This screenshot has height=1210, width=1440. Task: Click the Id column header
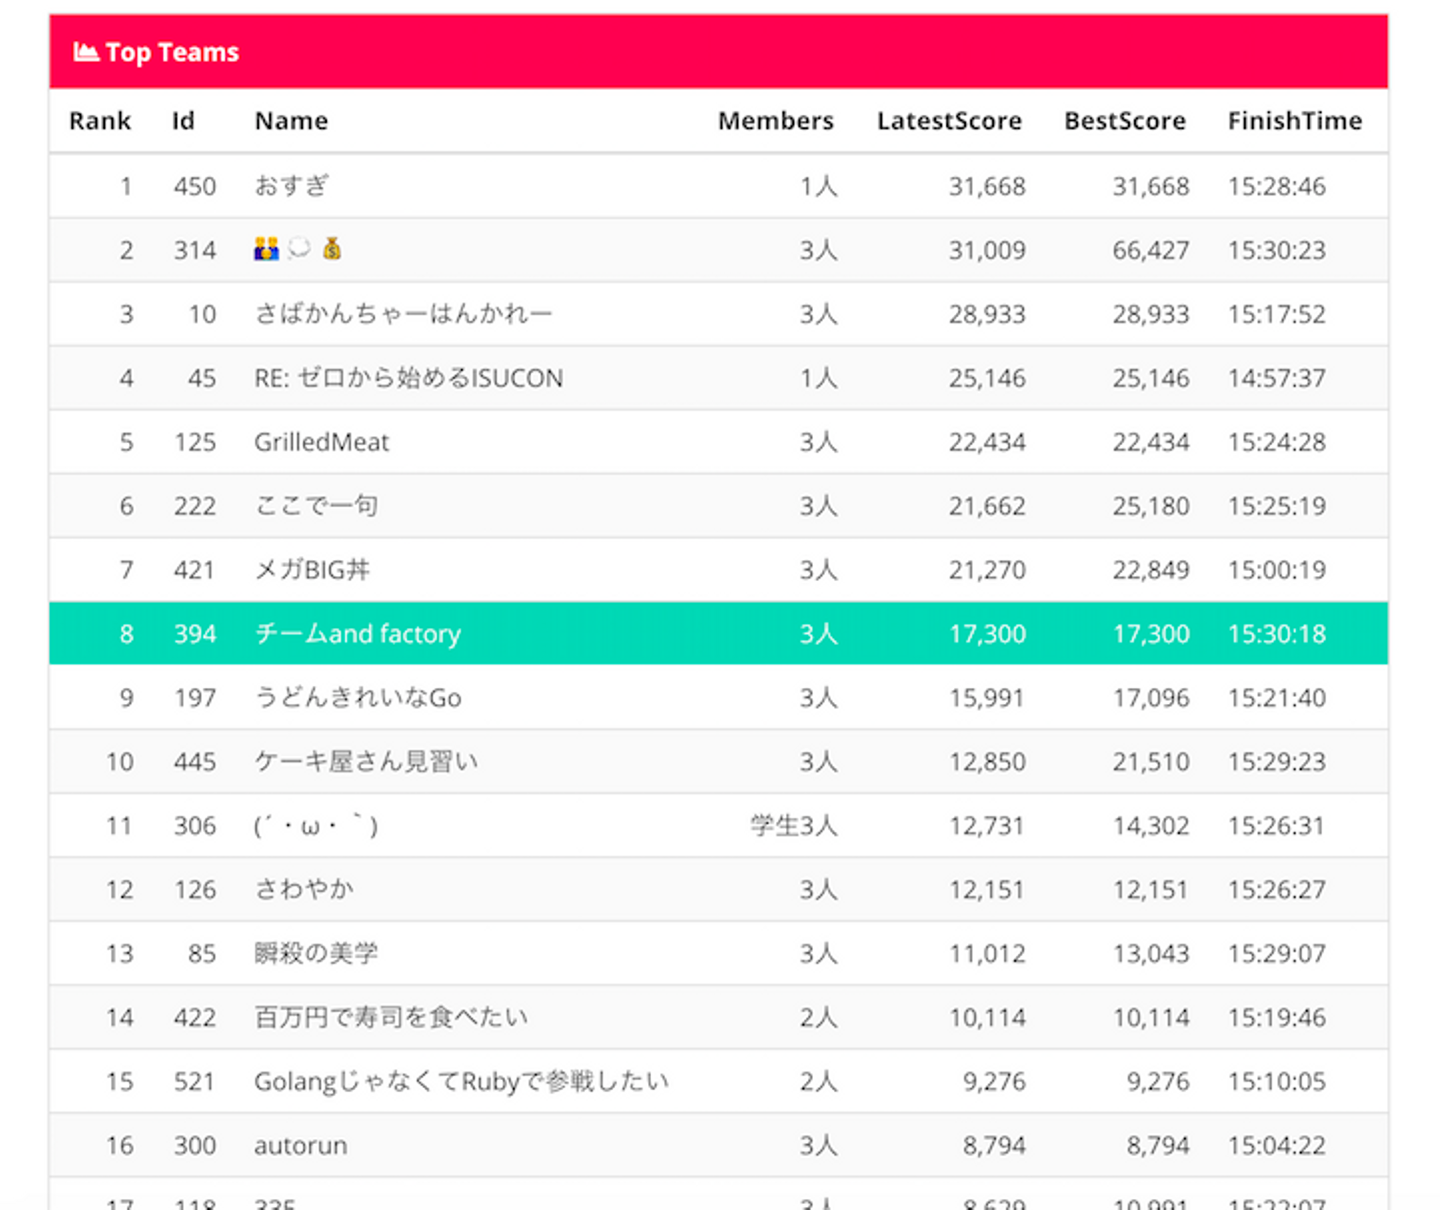tap(183, 121)
